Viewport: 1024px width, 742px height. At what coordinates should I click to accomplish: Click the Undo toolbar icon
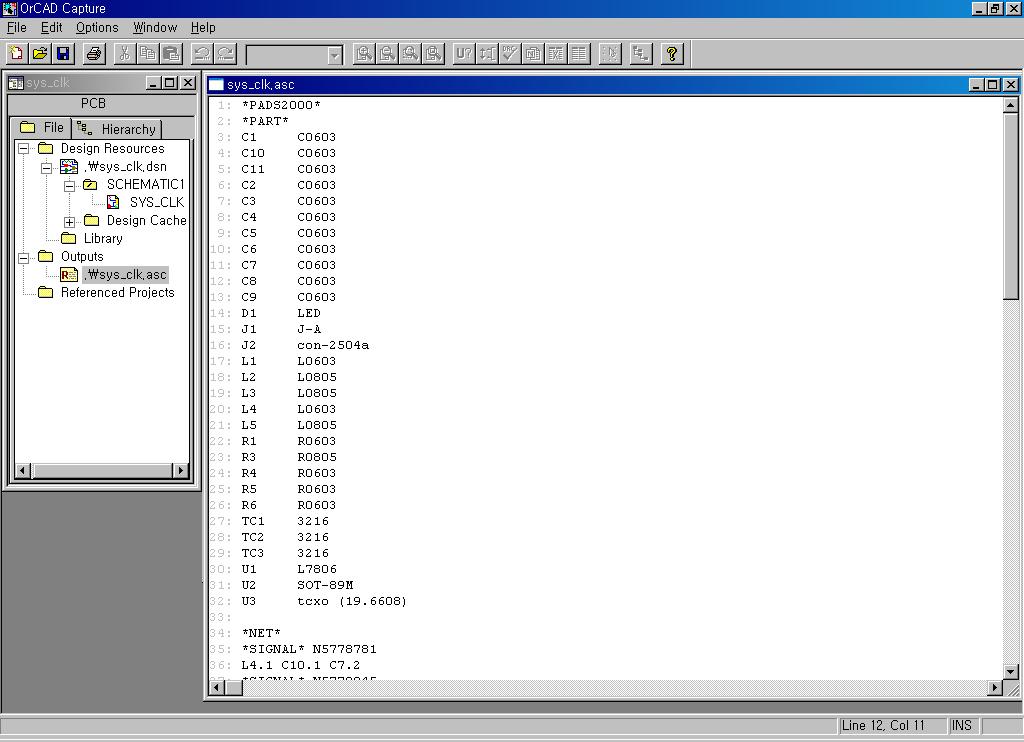click(x=202, y=54)
